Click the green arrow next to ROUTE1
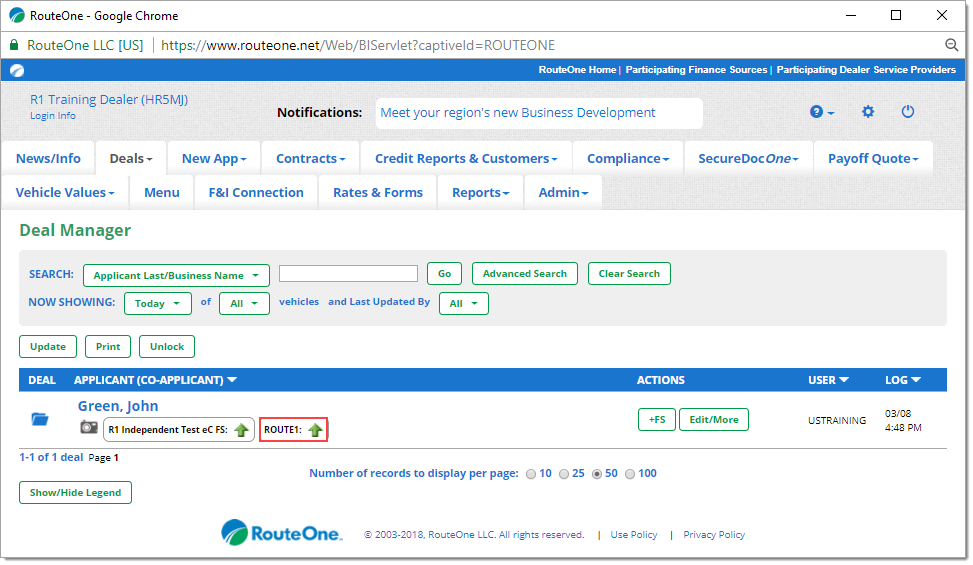 point(315,430)
